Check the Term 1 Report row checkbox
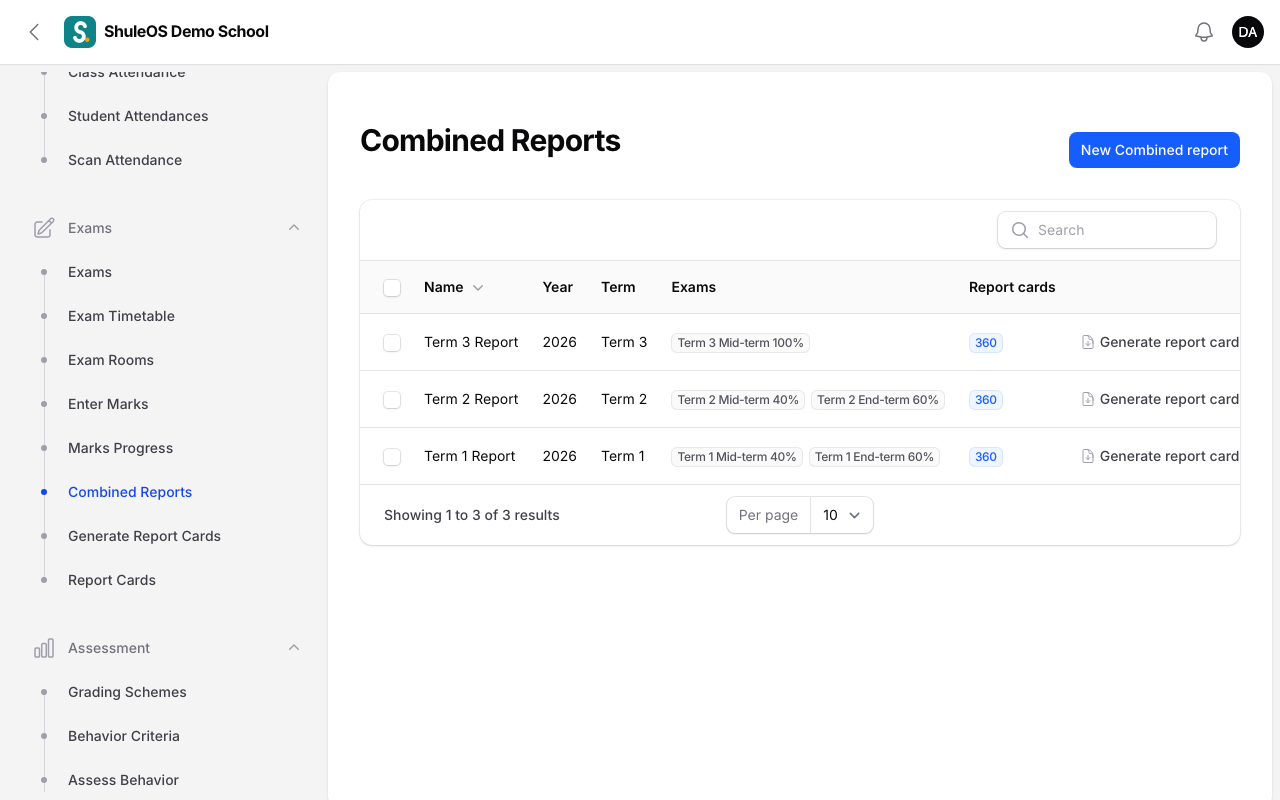 392,457
